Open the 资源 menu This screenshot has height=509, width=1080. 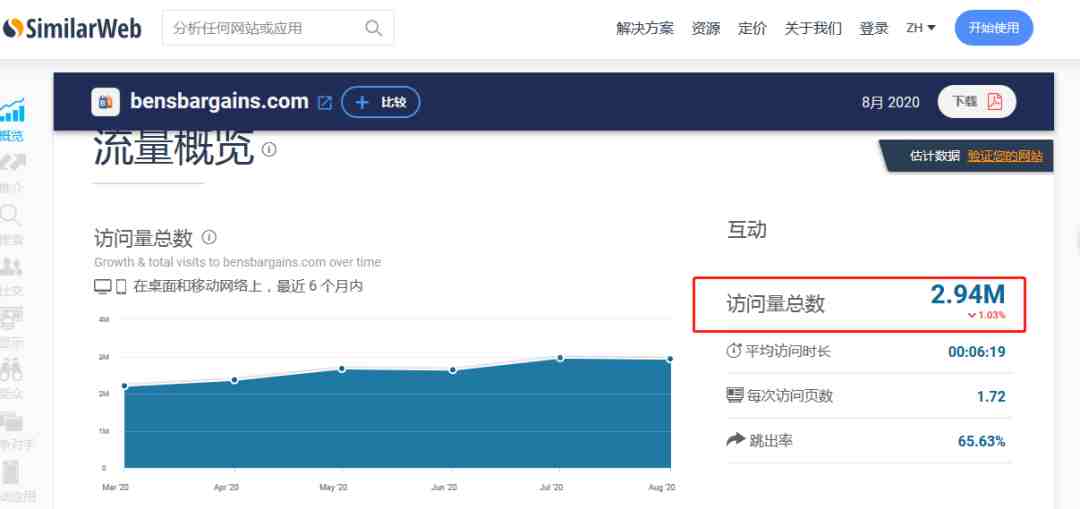706,28
